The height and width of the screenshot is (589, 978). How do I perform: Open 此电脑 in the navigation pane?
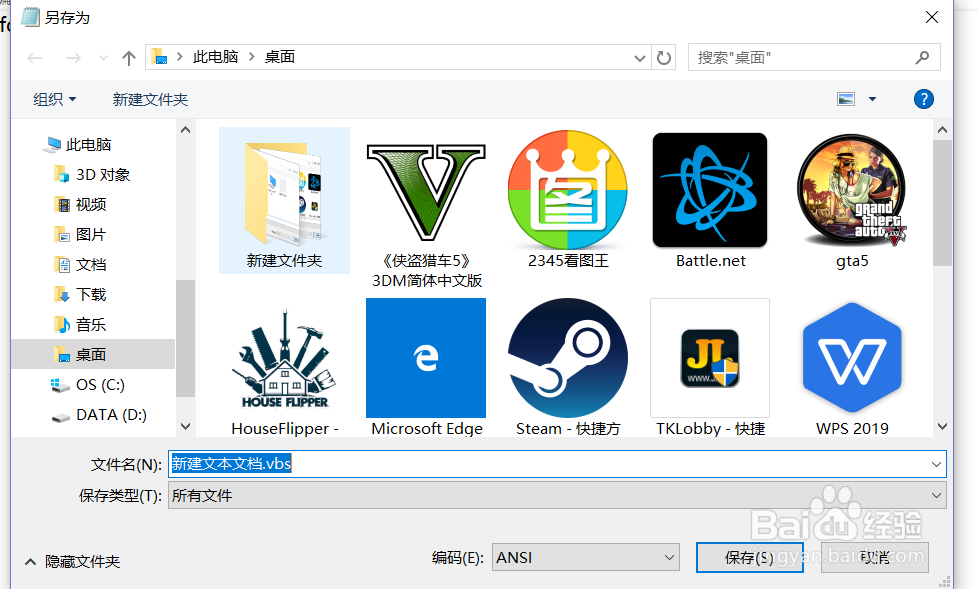tap(89, 145)
